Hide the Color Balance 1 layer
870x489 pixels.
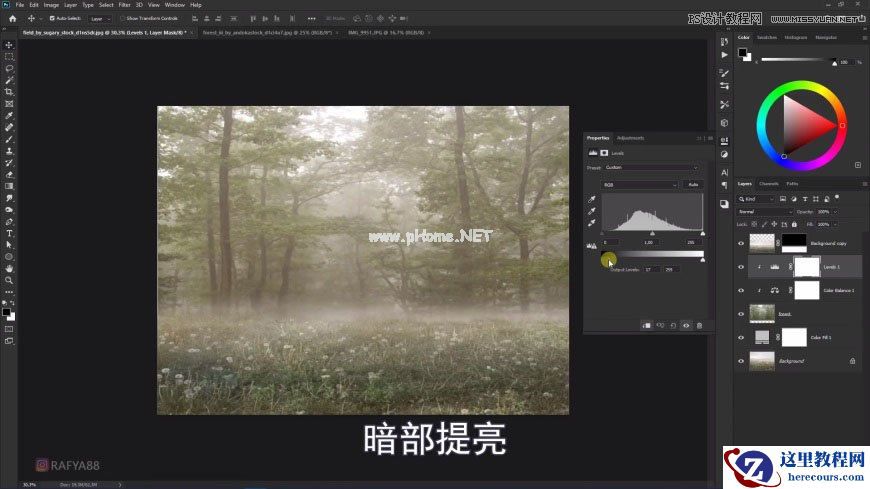click(x=741, y=290)
